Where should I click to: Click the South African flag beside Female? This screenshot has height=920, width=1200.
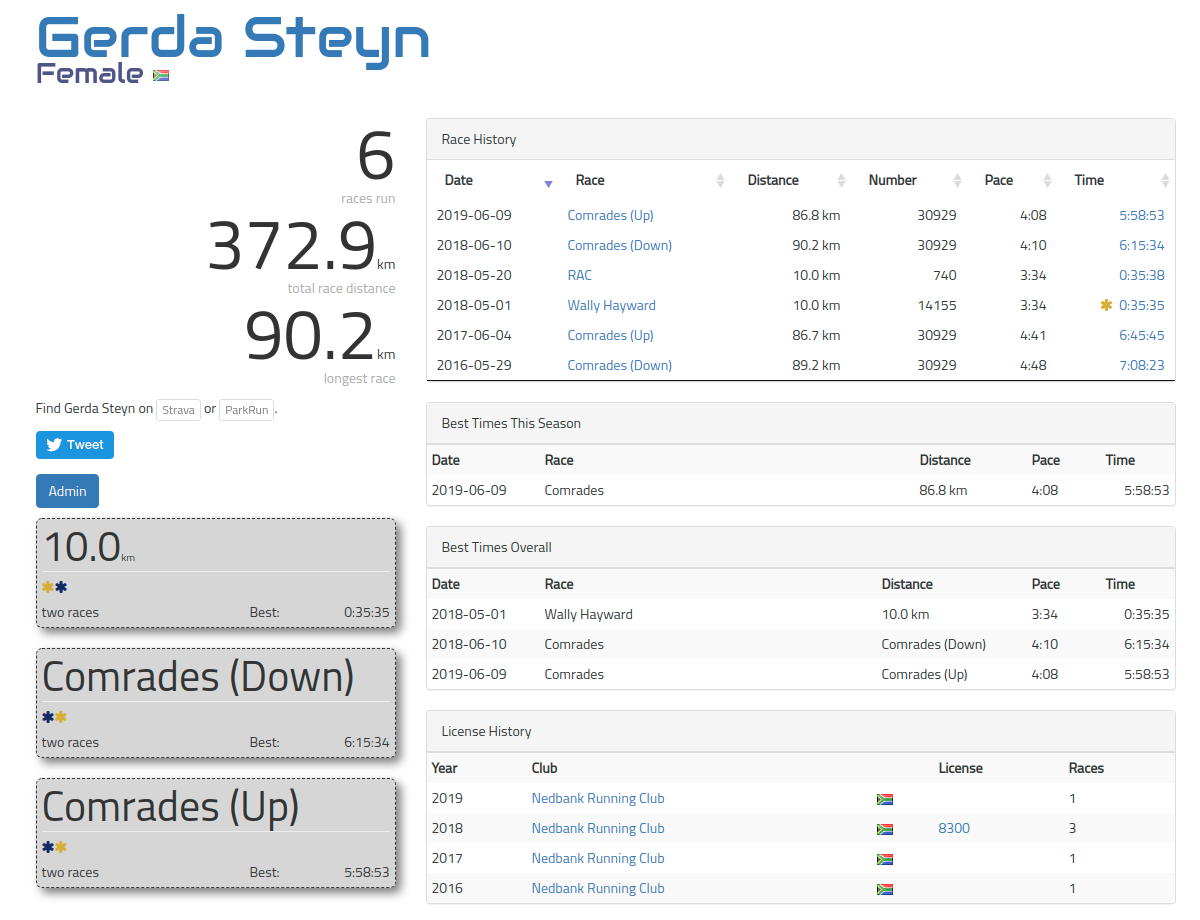tap(161, 75)
